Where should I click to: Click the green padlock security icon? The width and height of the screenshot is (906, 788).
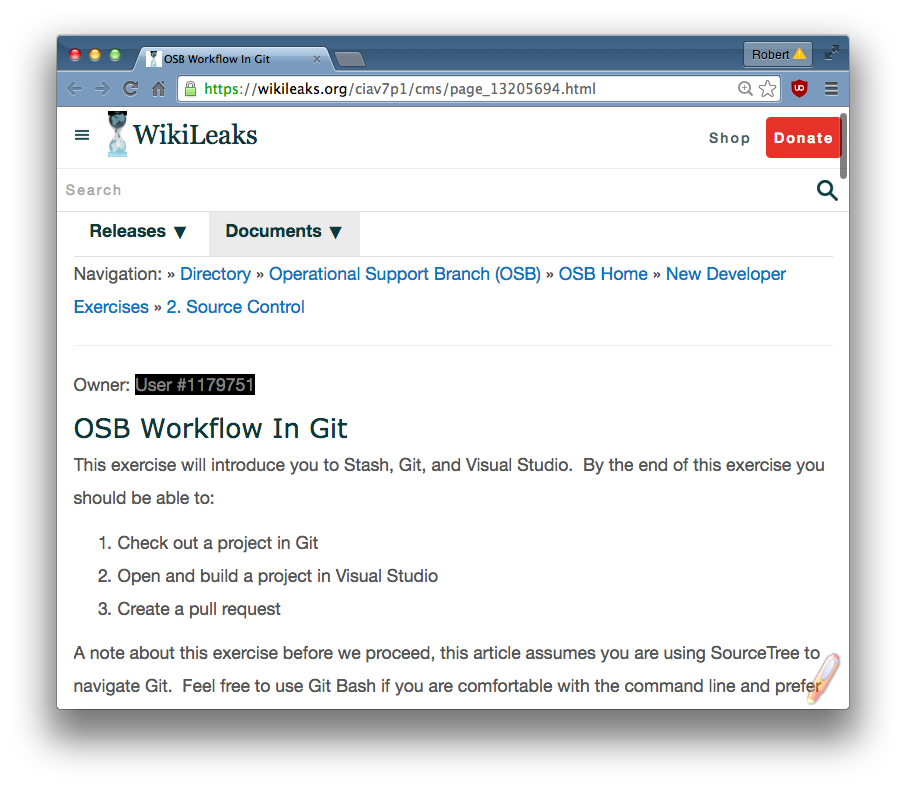pyautogui.click(x=190, y=88)
